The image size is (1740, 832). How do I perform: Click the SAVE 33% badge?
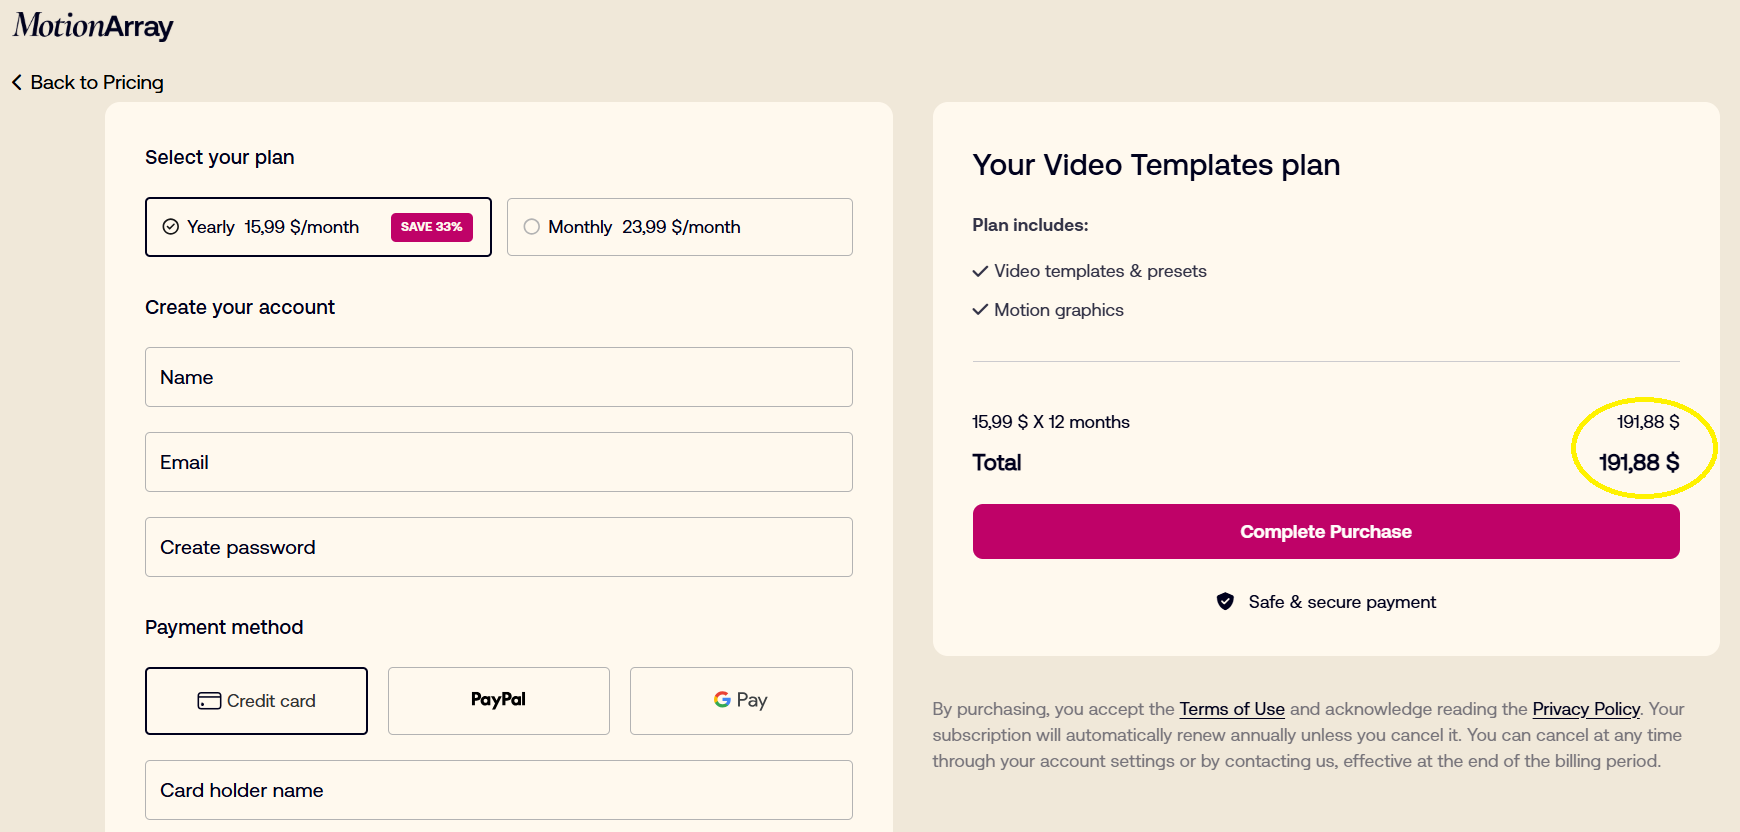click(431, 227)
